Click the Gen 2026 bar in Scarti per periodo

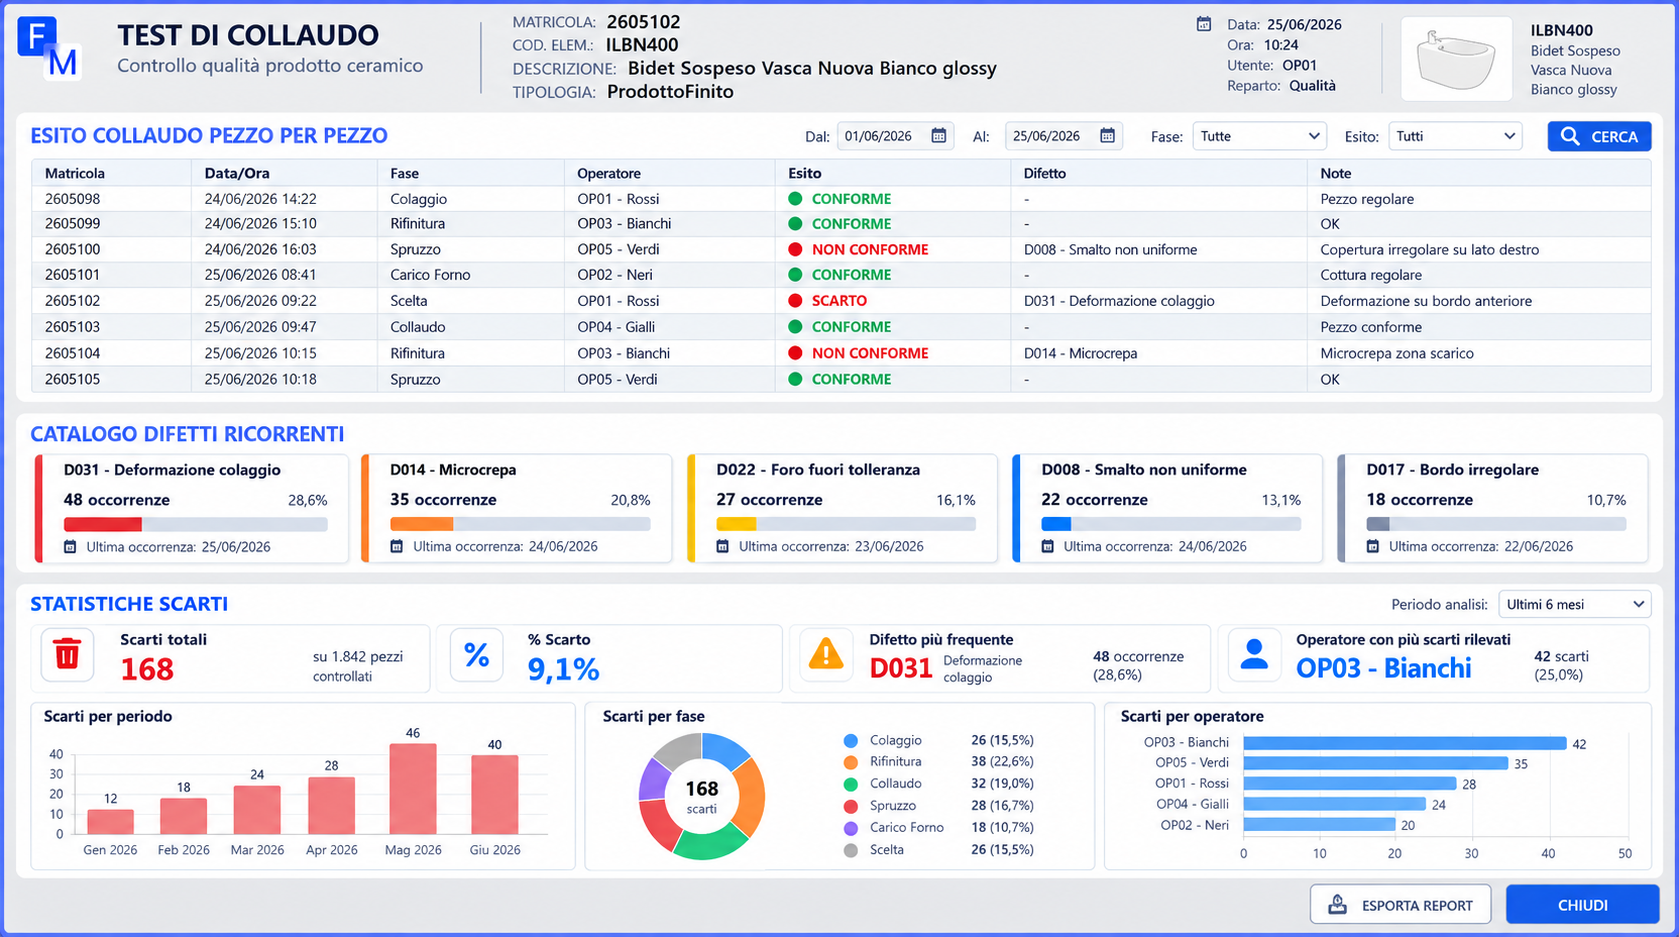[110, 822]
